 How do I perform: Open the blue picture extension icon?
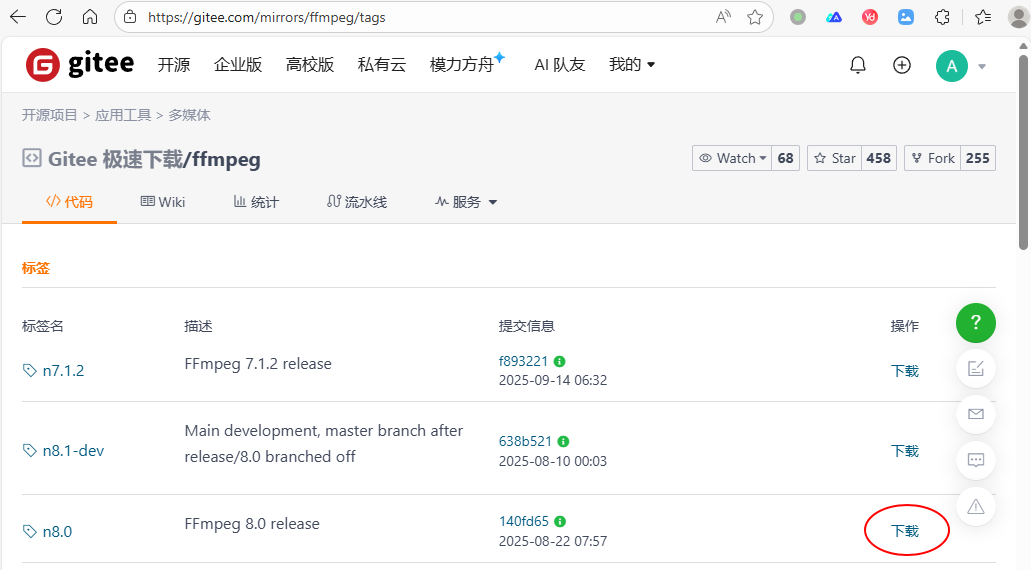906,17
